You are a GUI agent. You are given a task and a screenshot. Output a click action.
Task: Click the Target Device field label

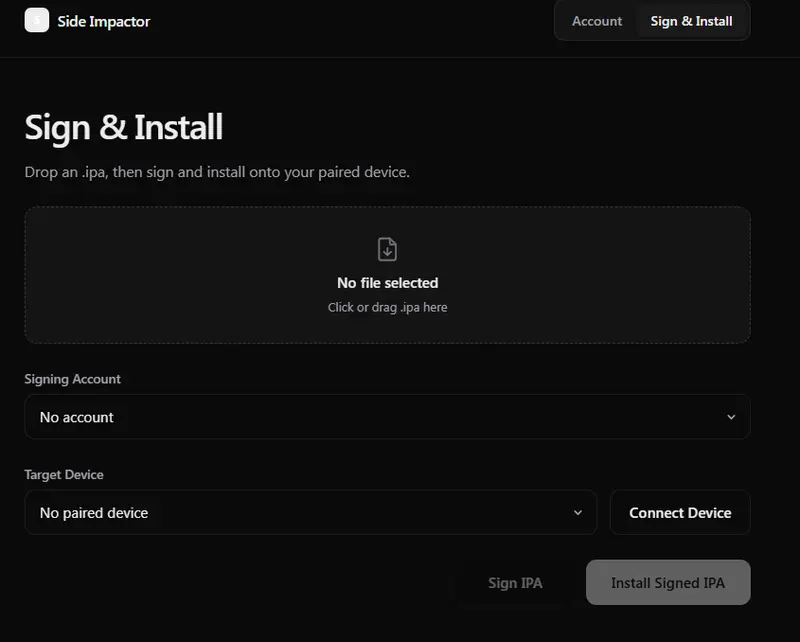(x=64, y=474)
